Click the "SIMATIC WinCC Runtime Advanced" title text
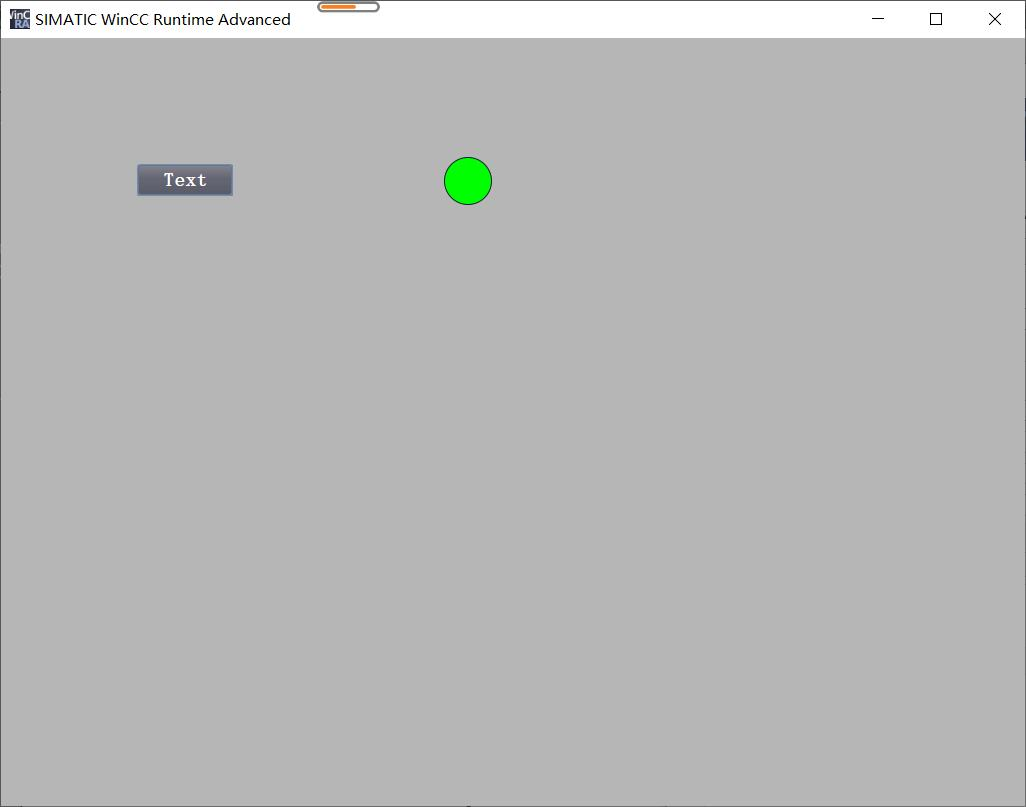This screenshot has height=807, width=1026. [163, 20]
